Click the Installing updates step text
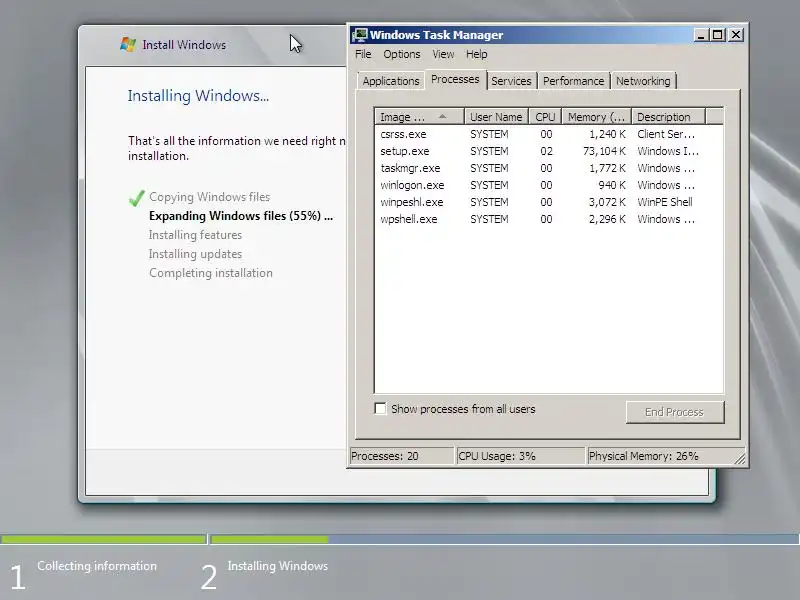 tap(195, 254)
